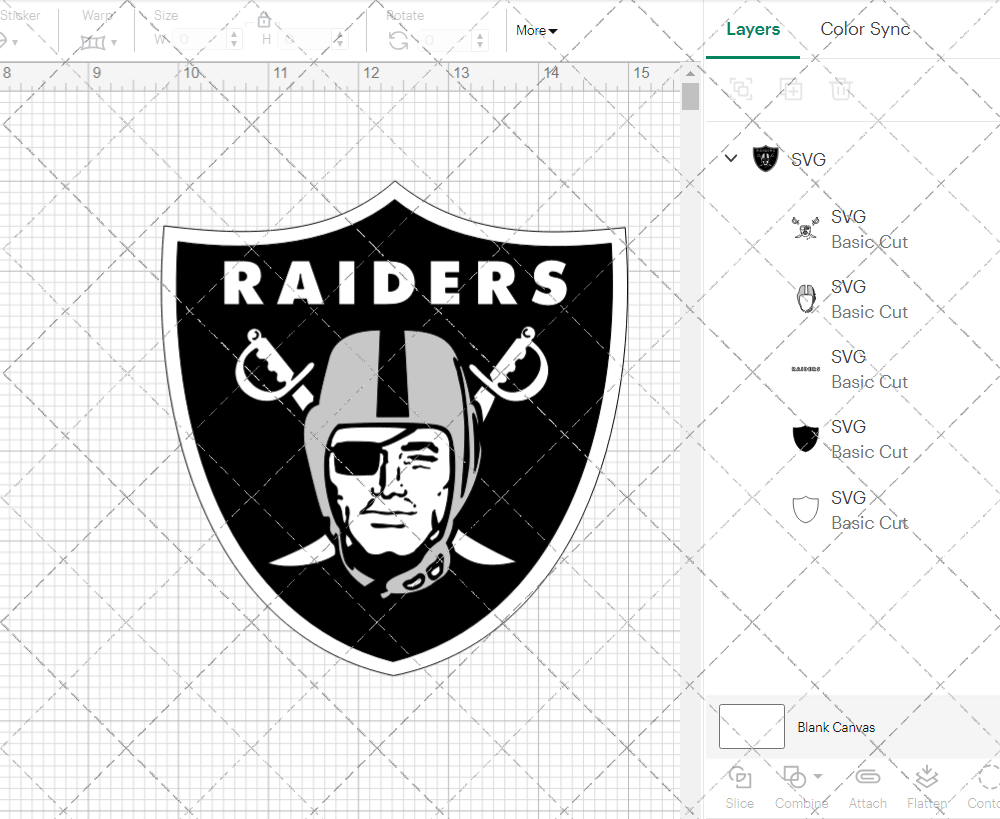Click the height stepper arrows

pyautogui.click(x=340, y=40)
